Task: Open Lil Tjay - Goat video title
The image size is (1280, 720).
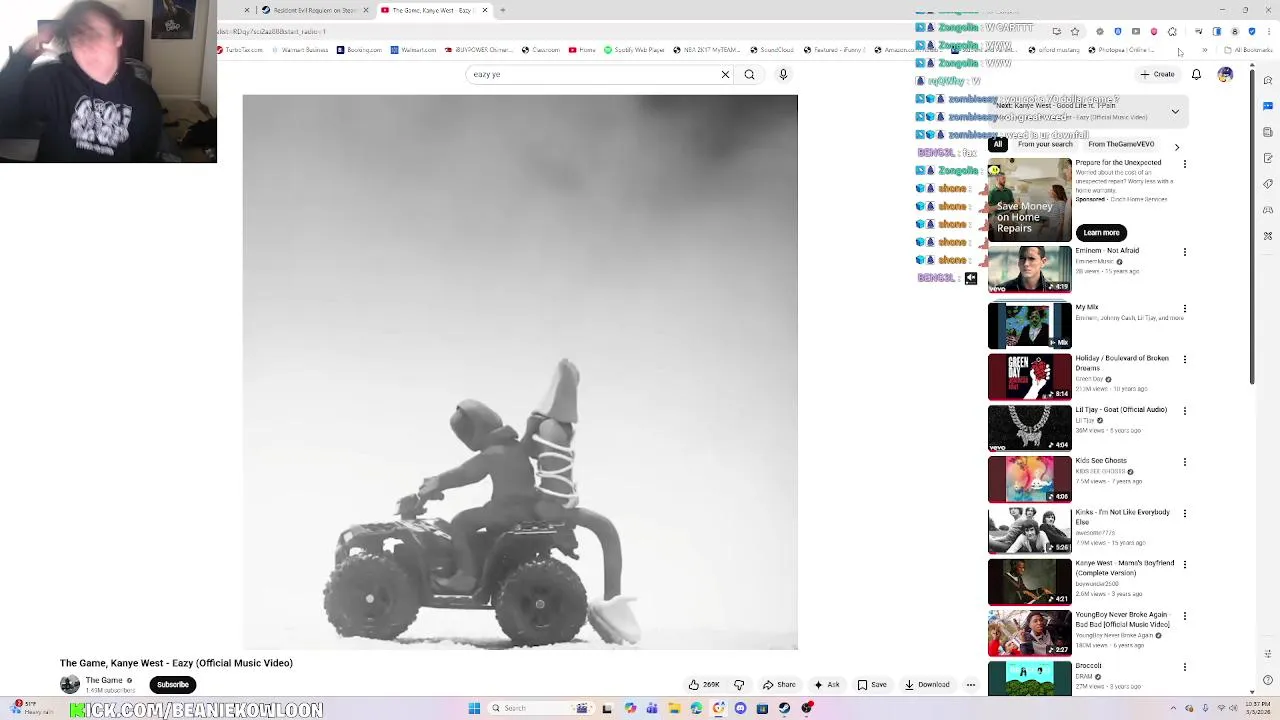Action: (1121, 410)
